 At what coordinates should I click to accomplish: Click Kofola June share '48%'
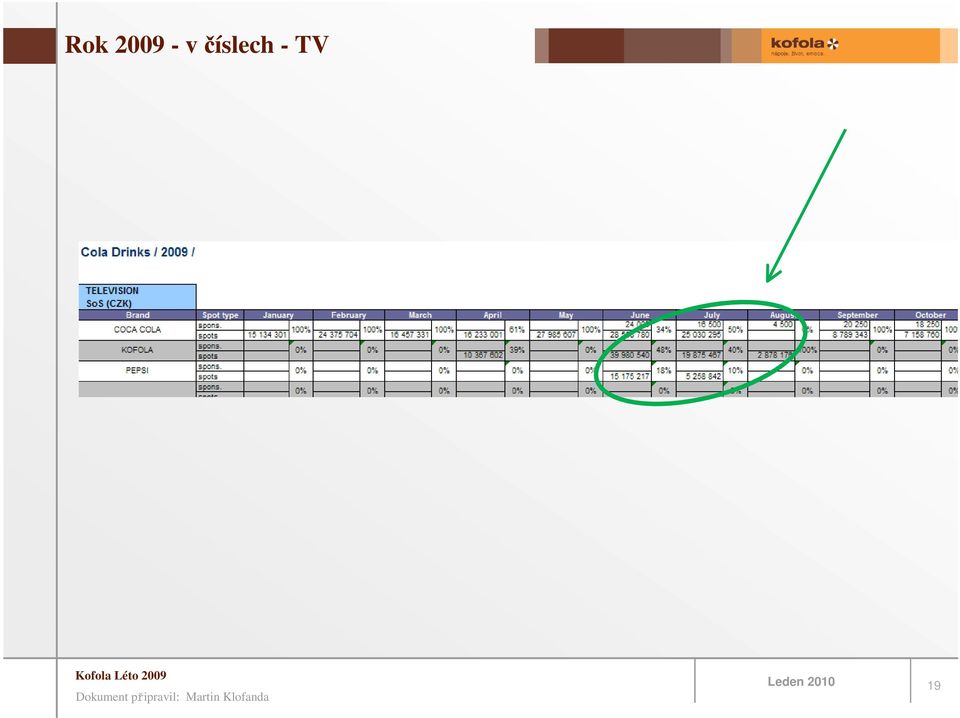(x=664, y=350)
